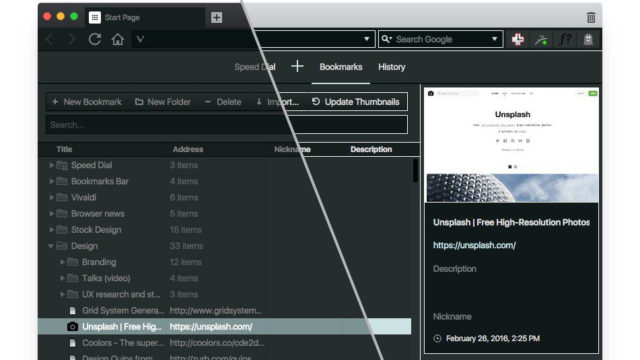Expand the Branding subfolder
The height and width of the screenshot is (360, 640).
coord(62,262)
